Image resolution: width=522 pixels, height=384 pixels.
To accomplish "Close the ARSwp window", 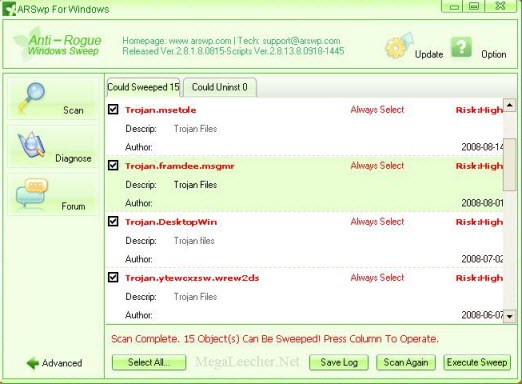I will pos(500,6).
